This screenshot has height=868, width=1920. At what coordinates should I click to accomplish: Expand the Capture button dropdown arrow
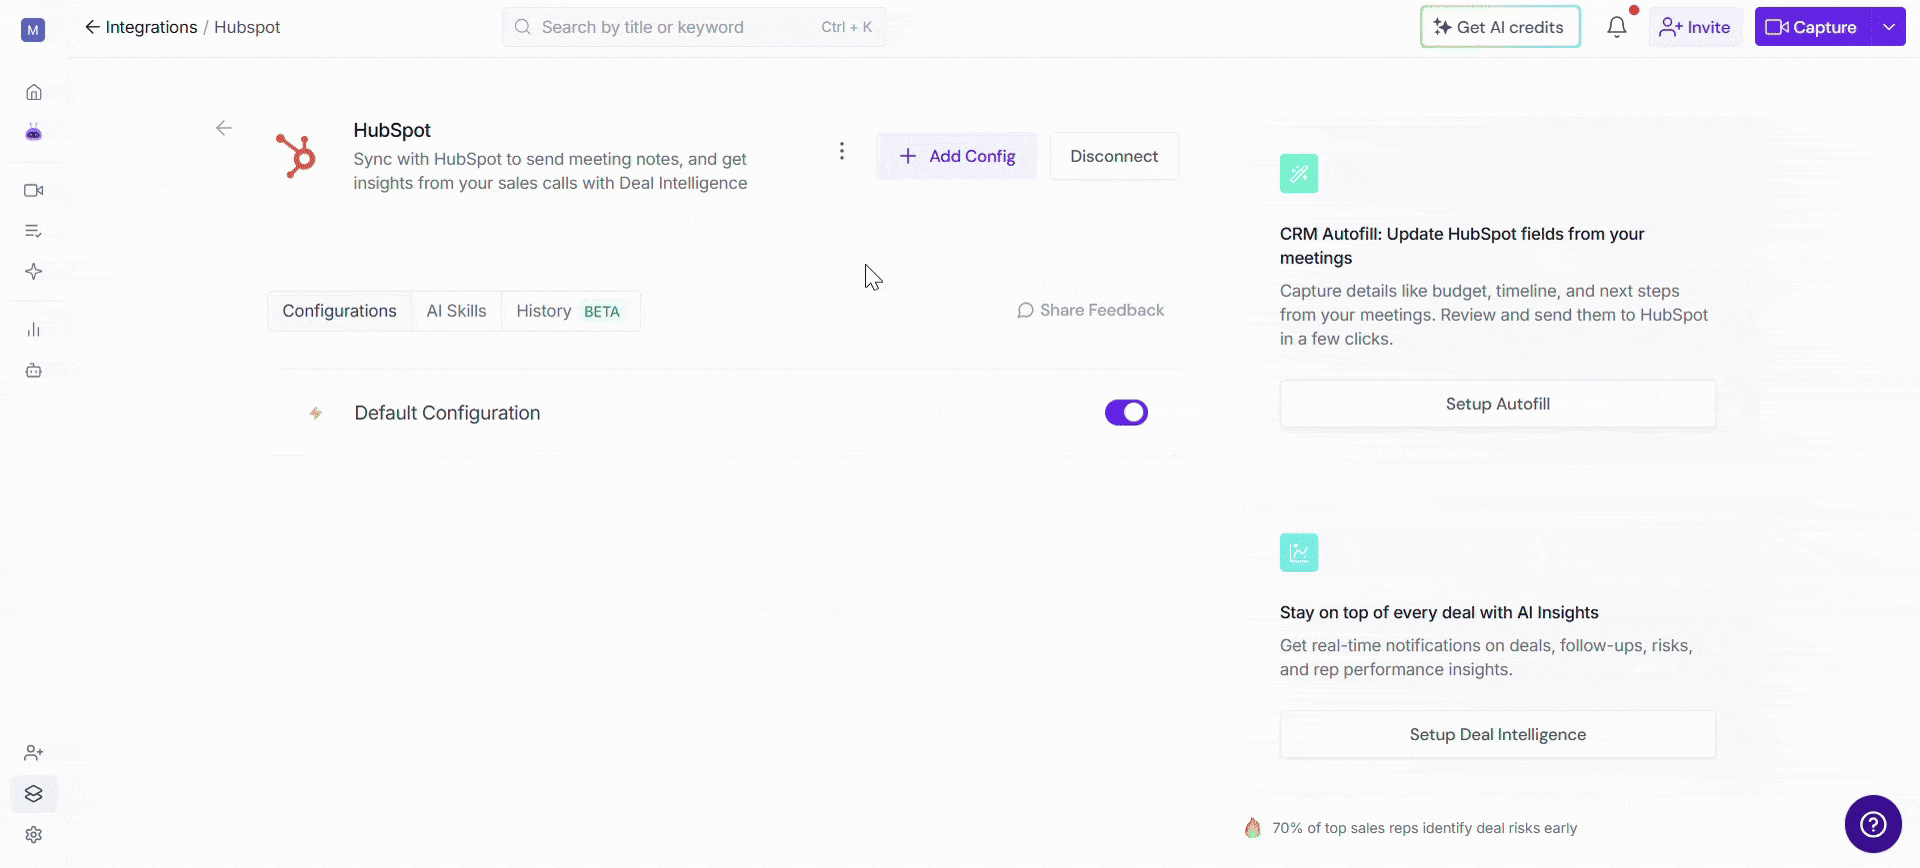pos(1888,27)
